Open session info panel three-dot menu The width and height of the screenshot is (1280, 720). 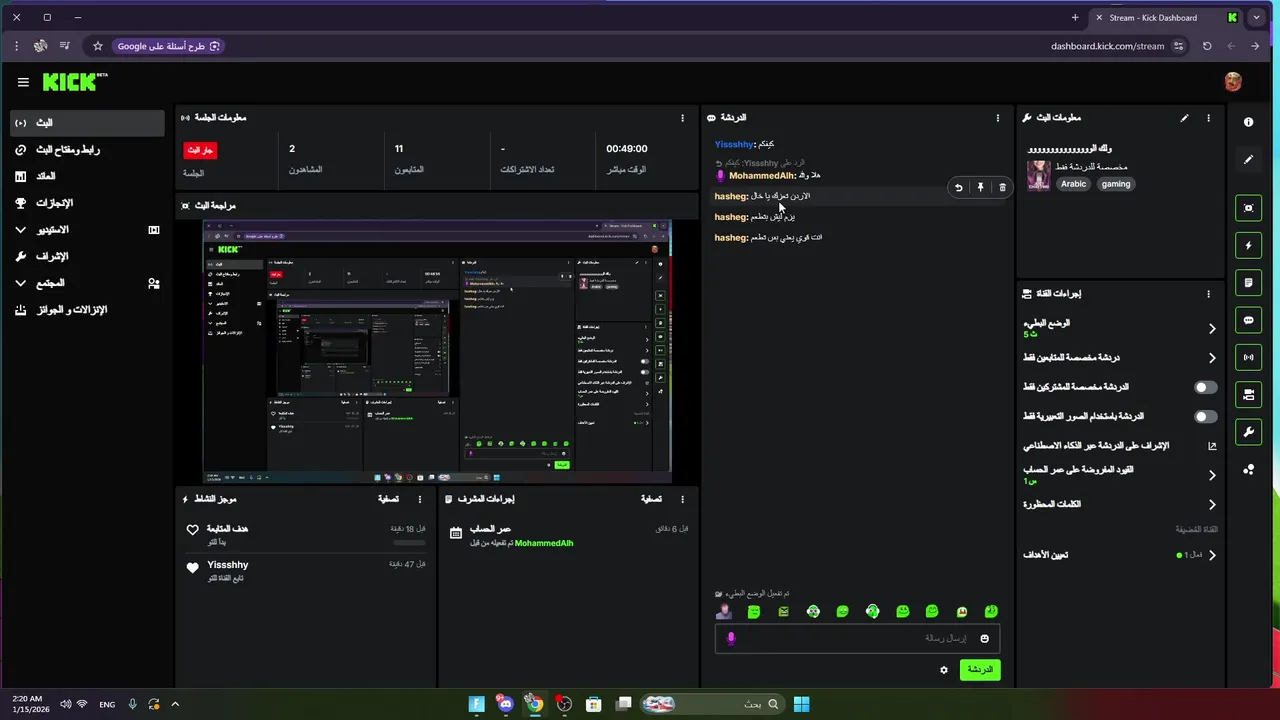[x=683, y=118]
